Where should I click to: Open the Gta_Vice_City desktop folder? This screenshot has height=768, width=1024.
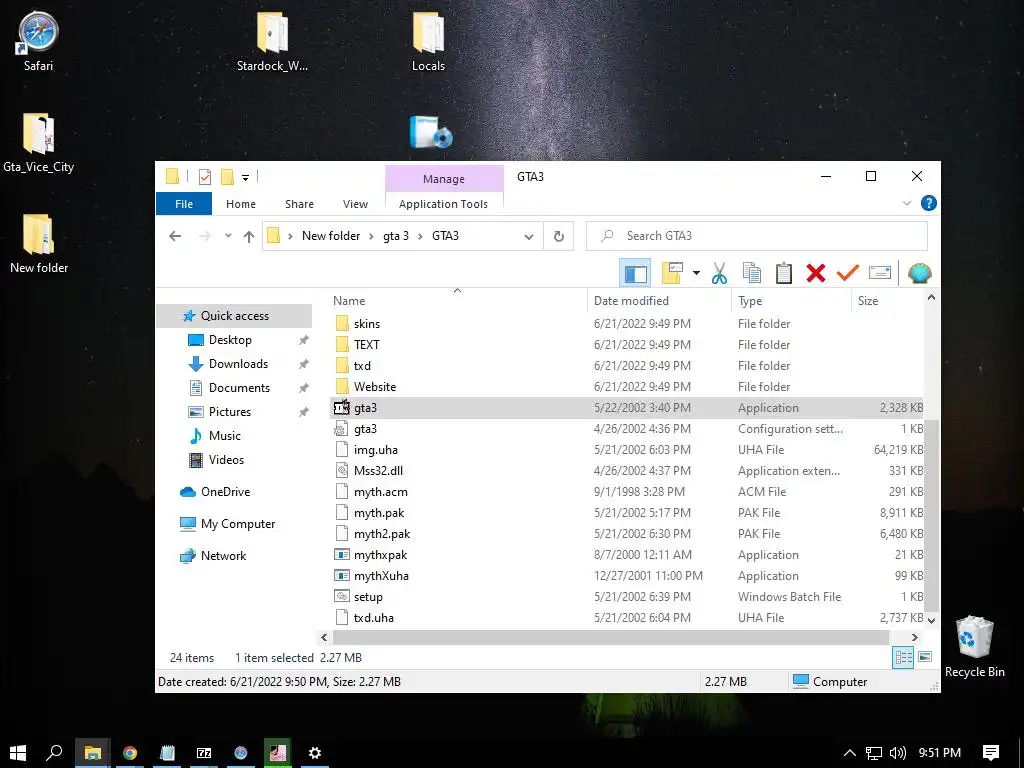coord(39,143)
